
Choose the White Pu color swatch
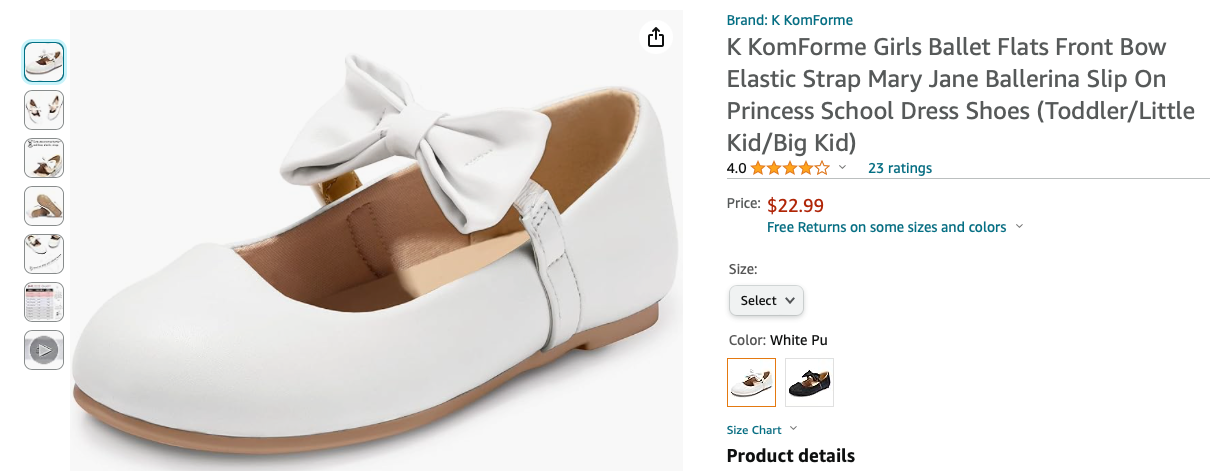point(751,382)
